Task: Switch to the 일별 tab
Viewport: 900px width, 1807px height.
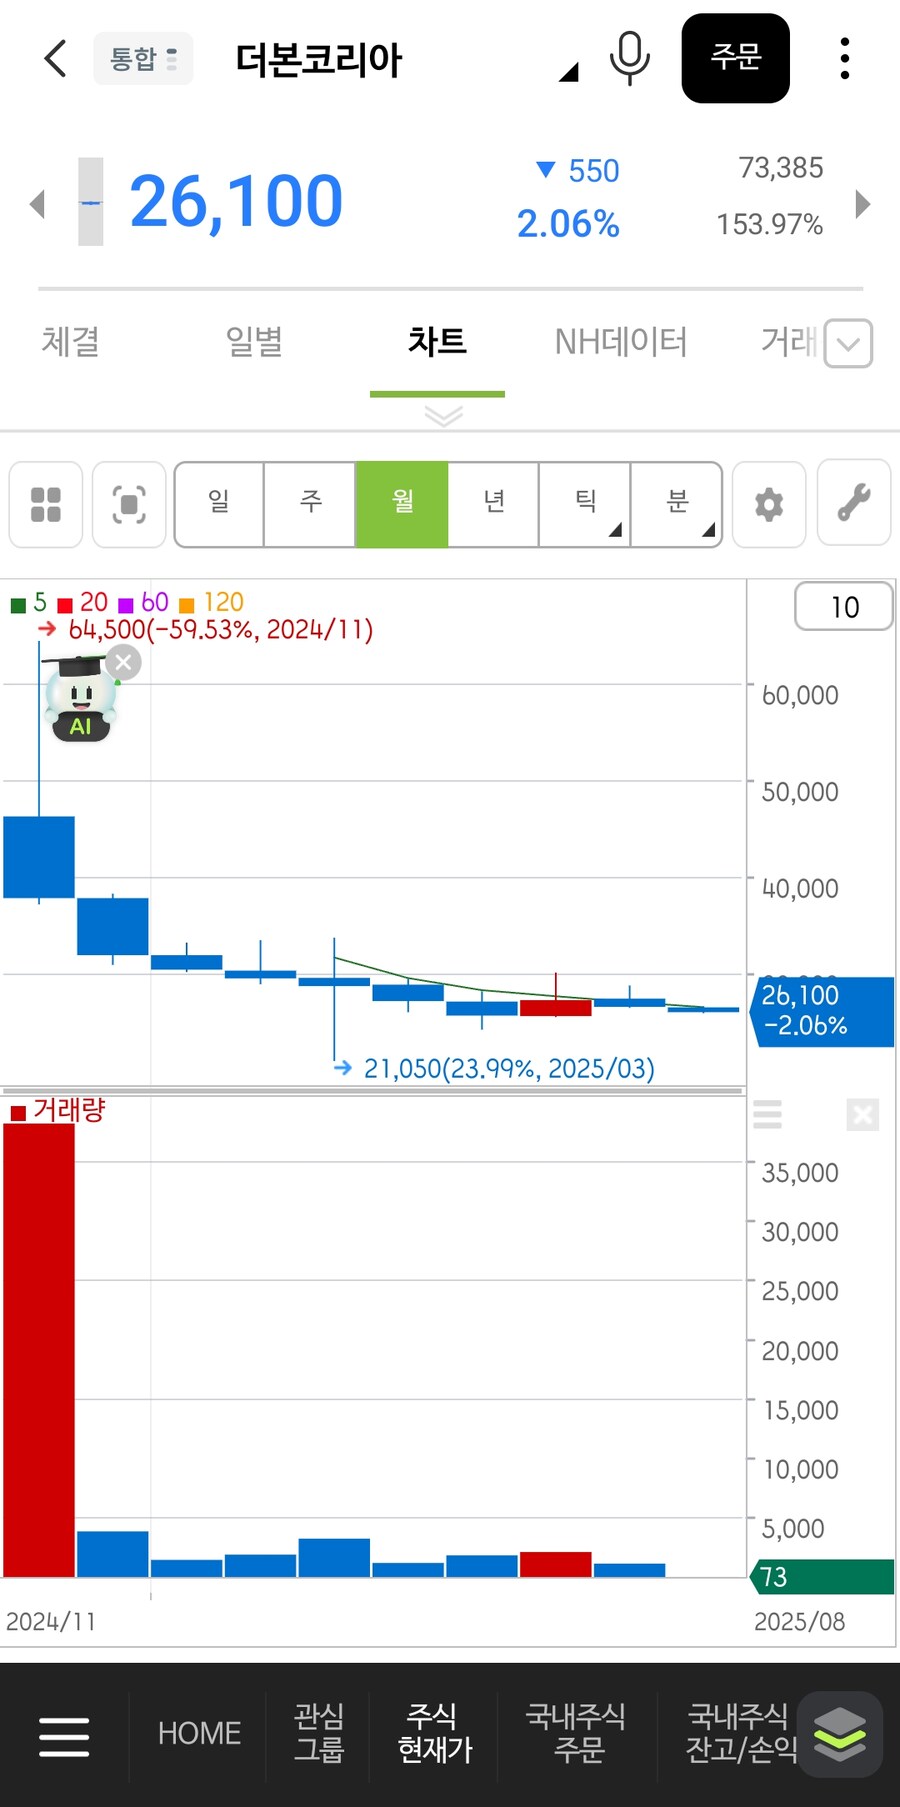Action: pos(254,342)
